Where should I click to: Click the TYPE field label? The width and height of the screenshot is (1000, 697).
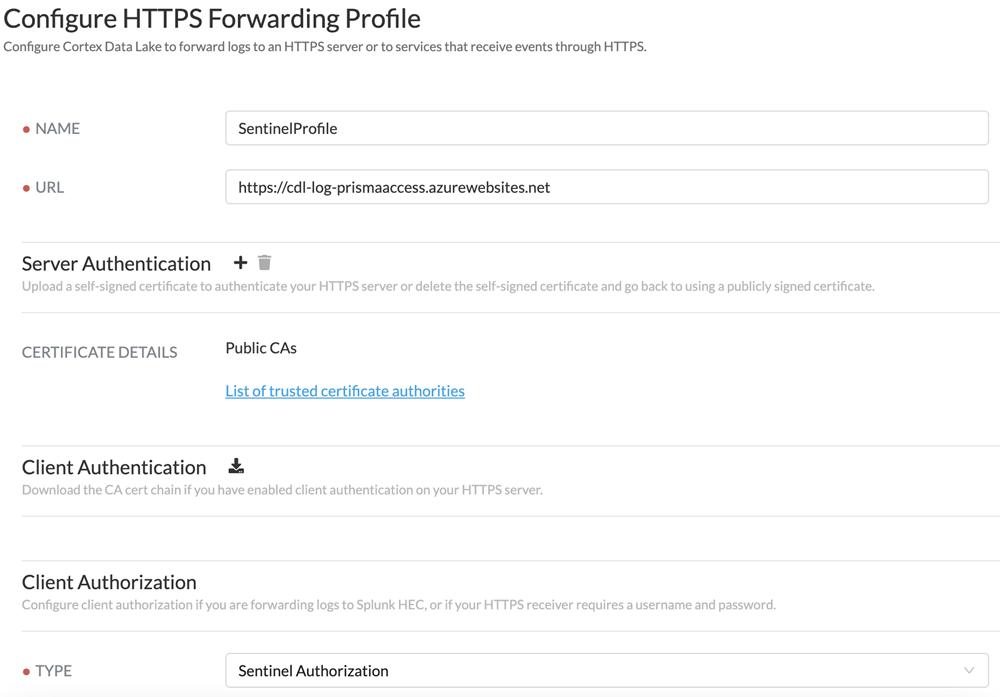click(53, 671)
